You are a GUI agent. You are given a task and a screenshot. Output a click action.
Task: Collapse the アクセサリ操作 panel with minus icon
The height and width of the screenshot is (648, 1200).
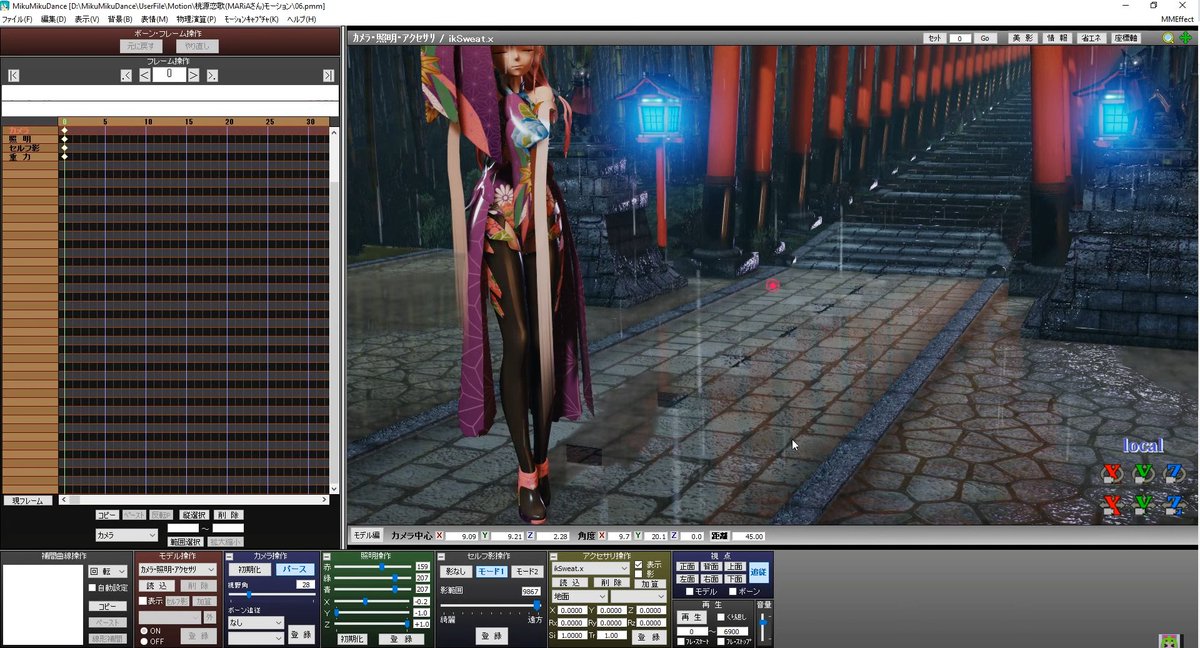coord(553,556)
